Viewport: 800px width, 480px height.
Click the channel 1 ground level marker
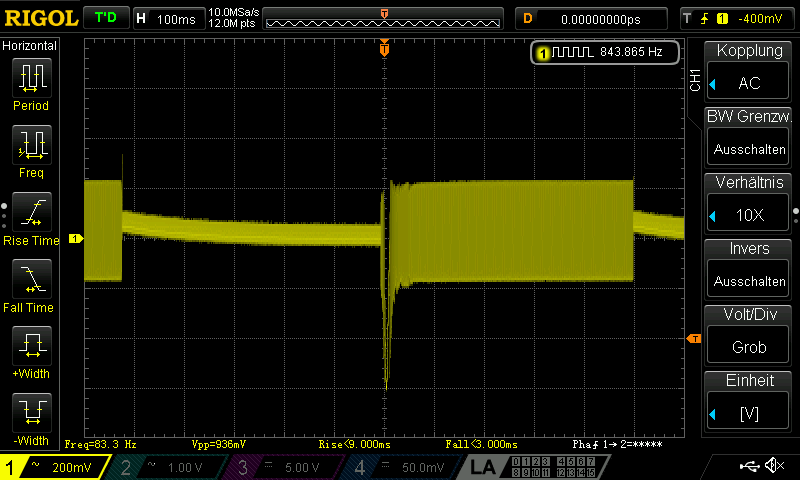click(x=76, y=238)
